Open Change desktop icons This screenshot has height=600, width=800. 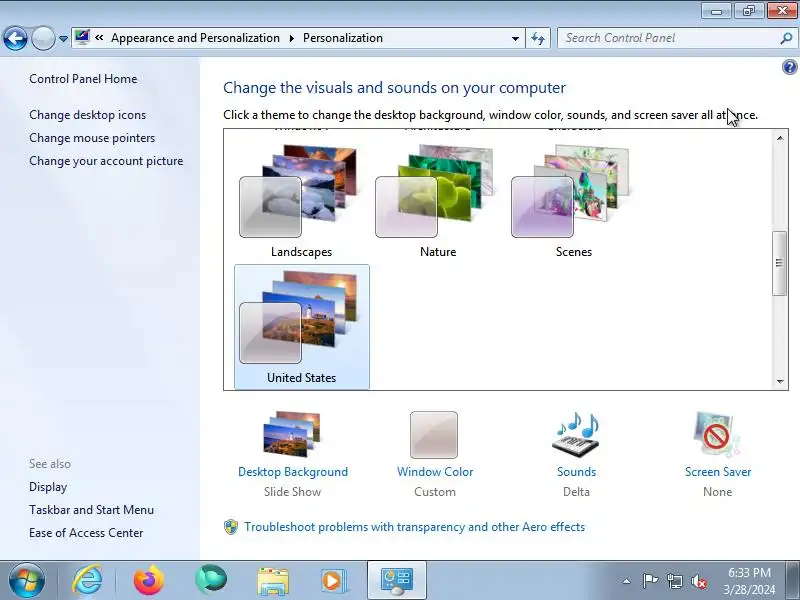tap(87, 115)
